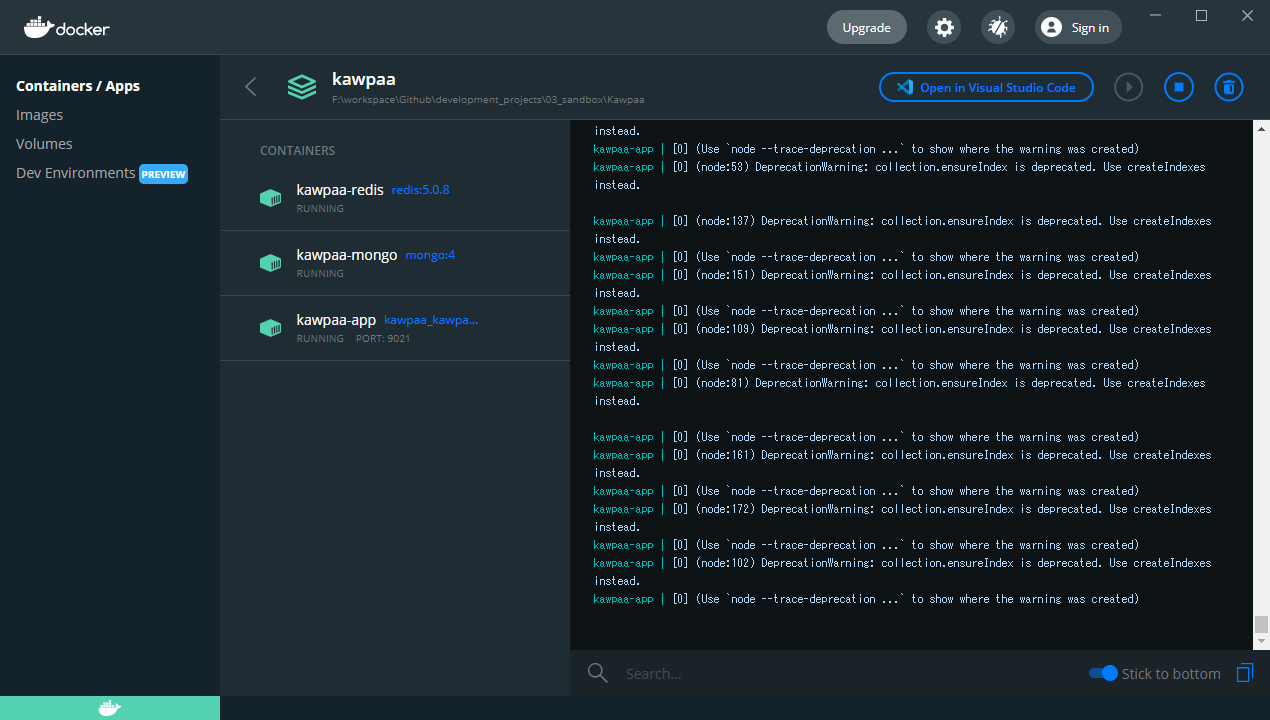Open the redis:5.0.8 image link

[420, 190]
